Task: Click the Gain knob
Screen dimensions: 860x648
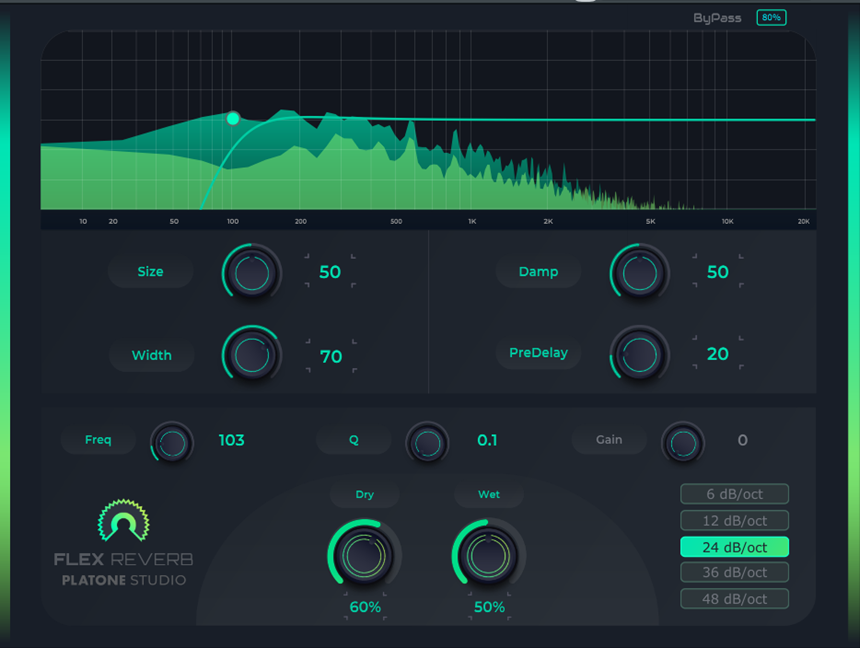Action: point(683,443)
